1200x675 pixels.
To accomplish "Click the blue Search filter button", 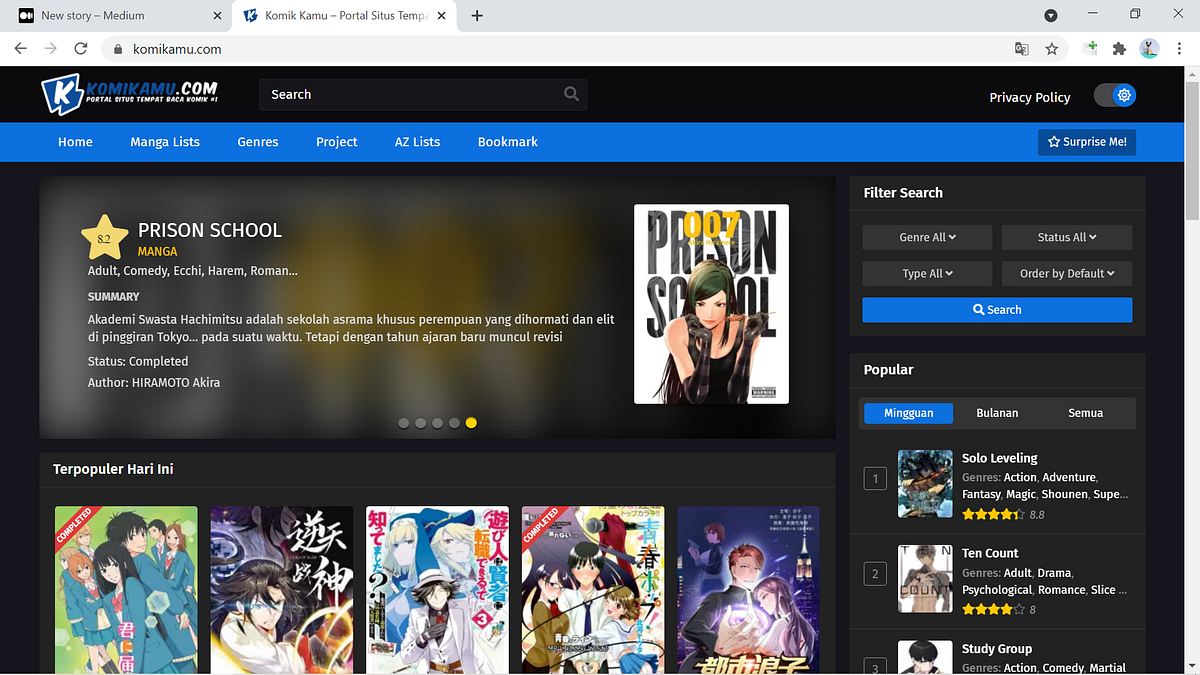I will pyautogui.click(x=997, y=310).
